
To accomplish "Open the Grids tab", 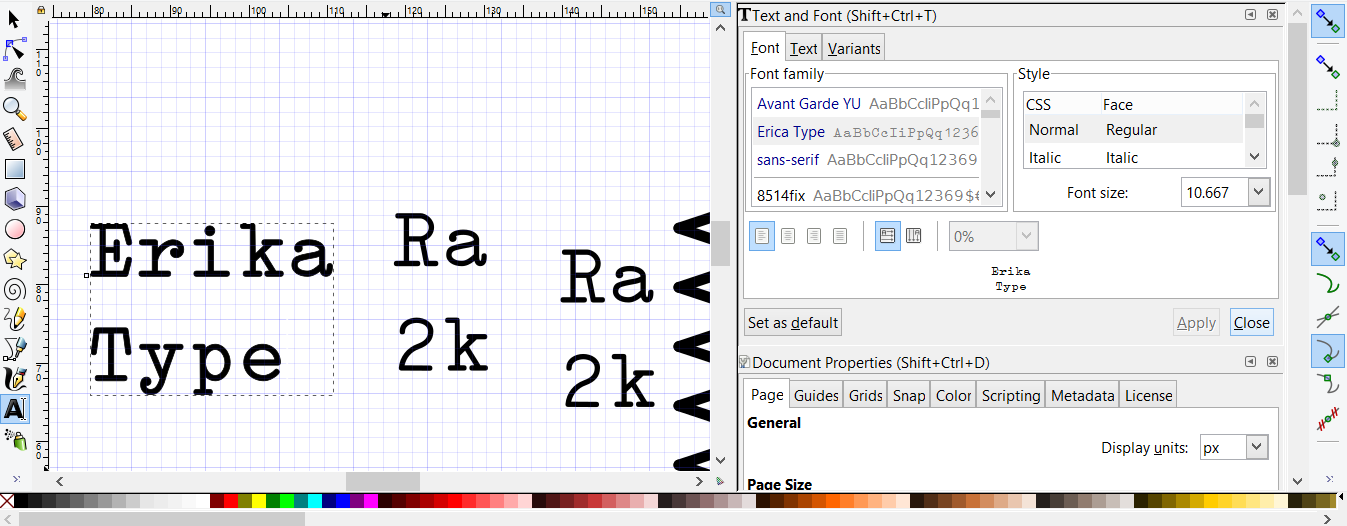I will click(x=866, y=395).
